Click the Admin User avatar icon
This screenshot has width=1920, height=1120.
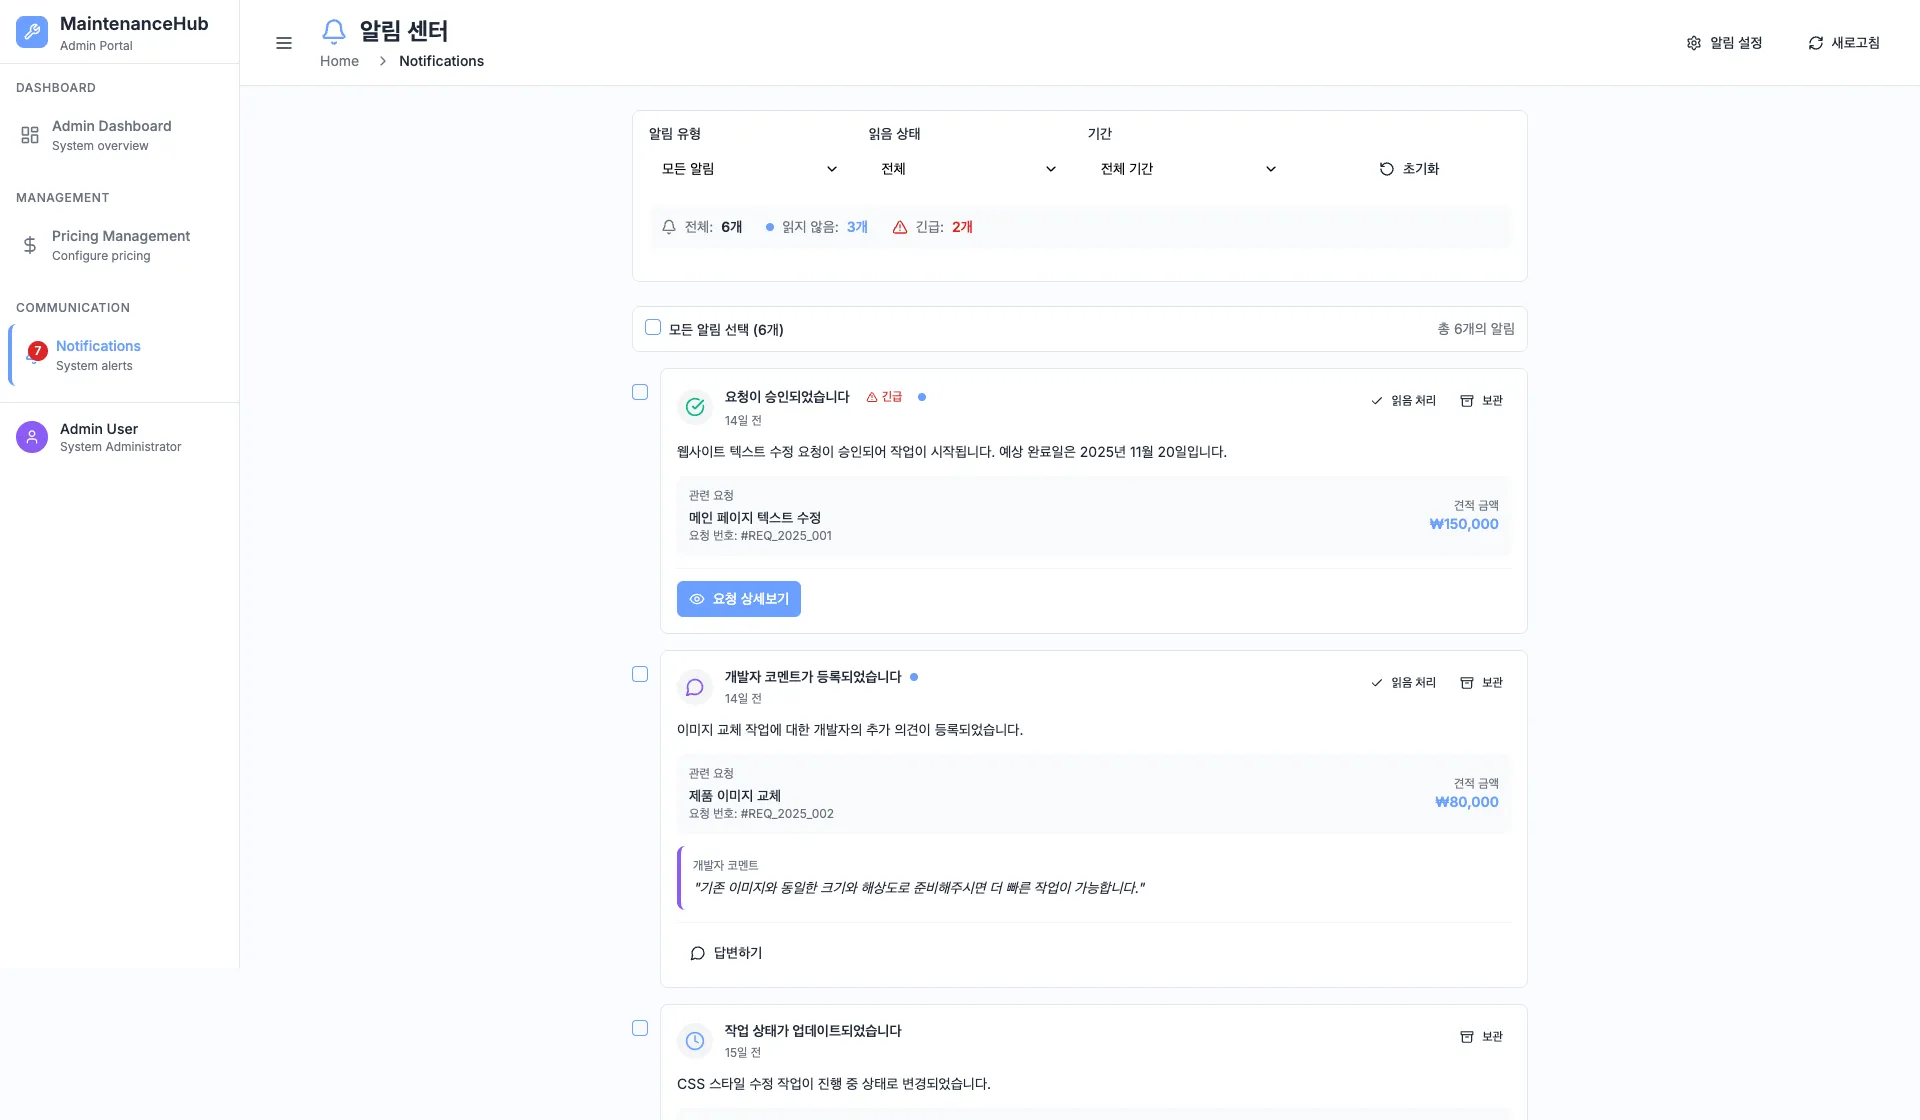pos(32,437)
